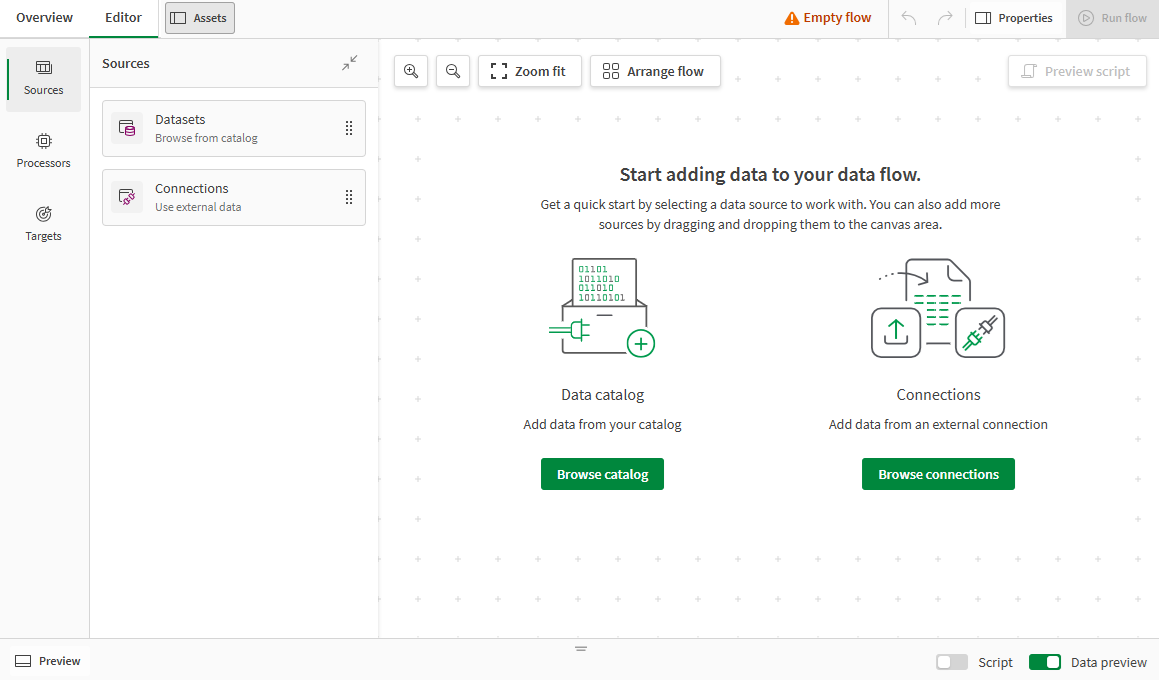
Task: Grab the Datasets drag handle dots
Action: point(349,128)
